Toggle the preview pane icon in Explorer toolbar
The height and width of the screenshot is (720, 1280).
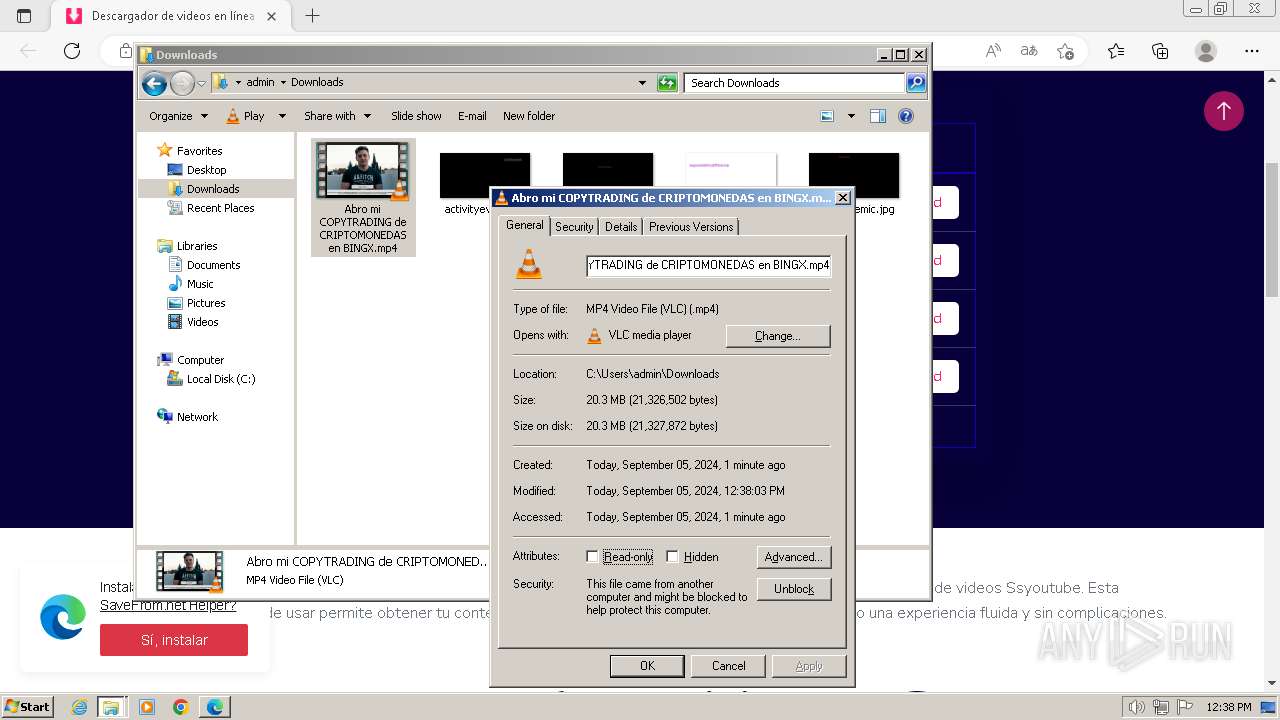pyautogui.click(x=878, y=116)
